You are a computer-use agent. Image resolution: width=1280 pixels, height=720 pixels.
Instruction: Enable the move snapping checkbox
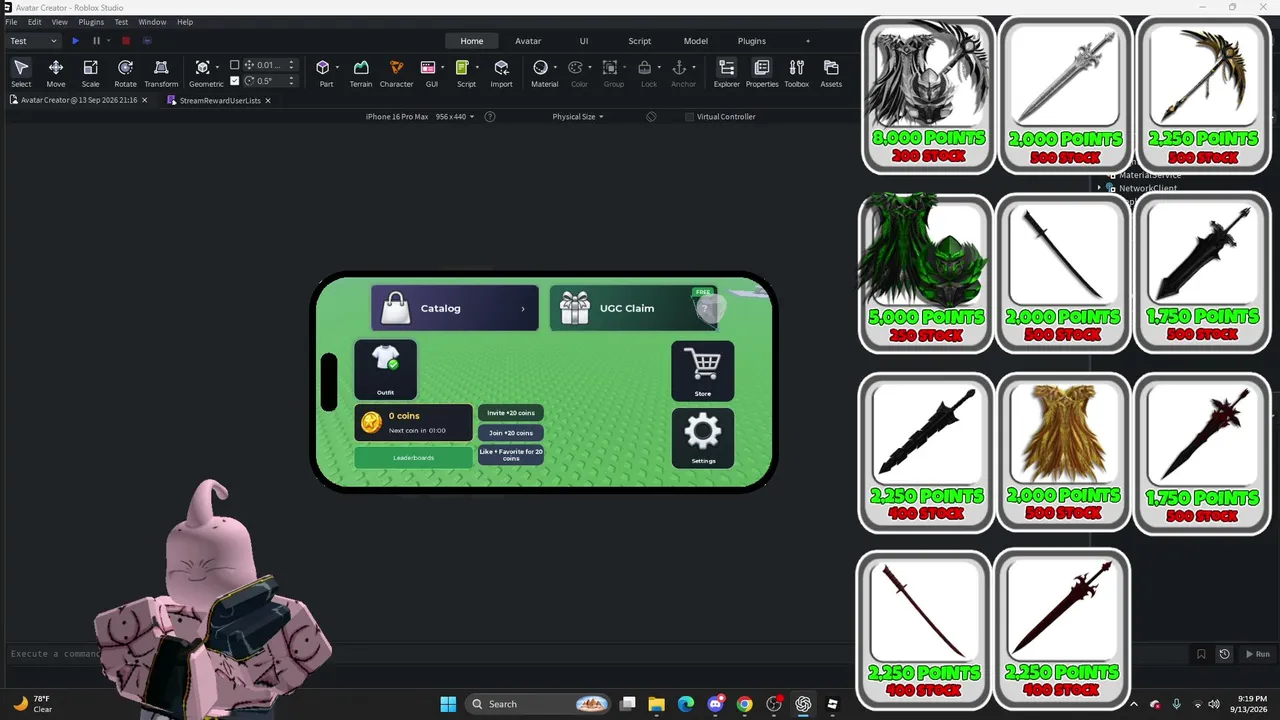235,65
